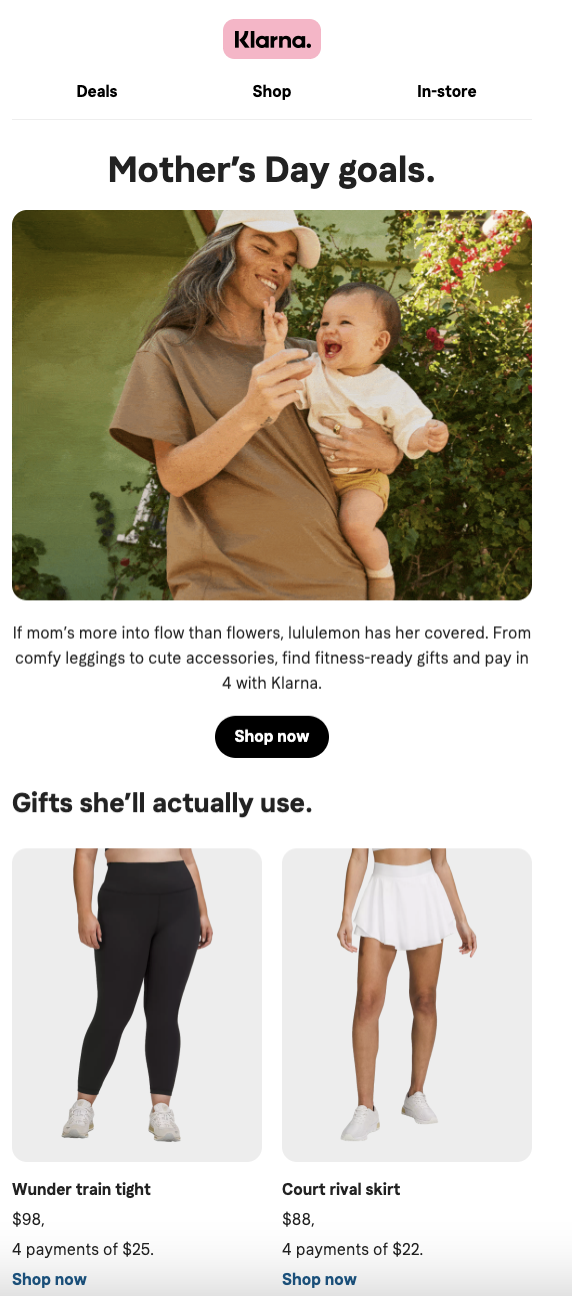Open the Deals navigation item
Image resolution: width=572 pixels, height=1296 pixels.
coord(97,91)
